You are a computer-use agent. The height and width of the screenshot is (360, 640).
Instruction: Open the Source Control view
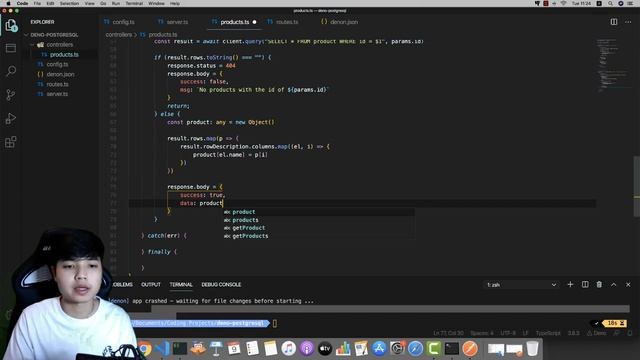coord(11,95)
